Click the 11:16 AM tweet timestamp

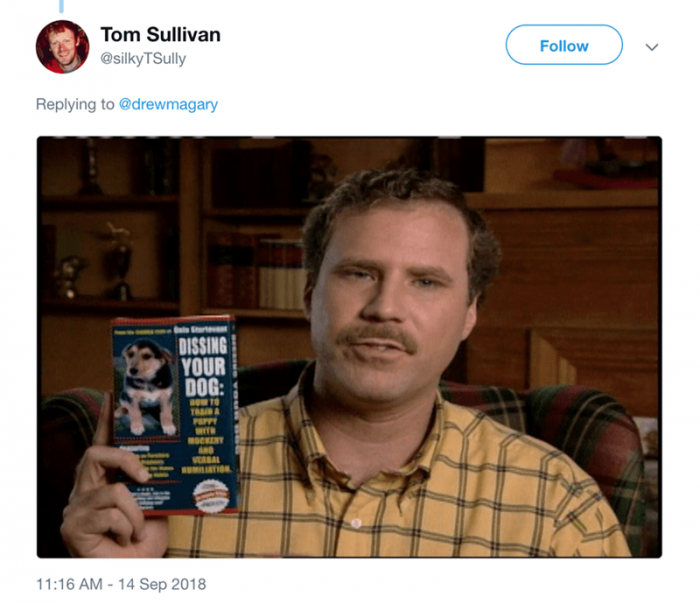(x=69, y=584)
